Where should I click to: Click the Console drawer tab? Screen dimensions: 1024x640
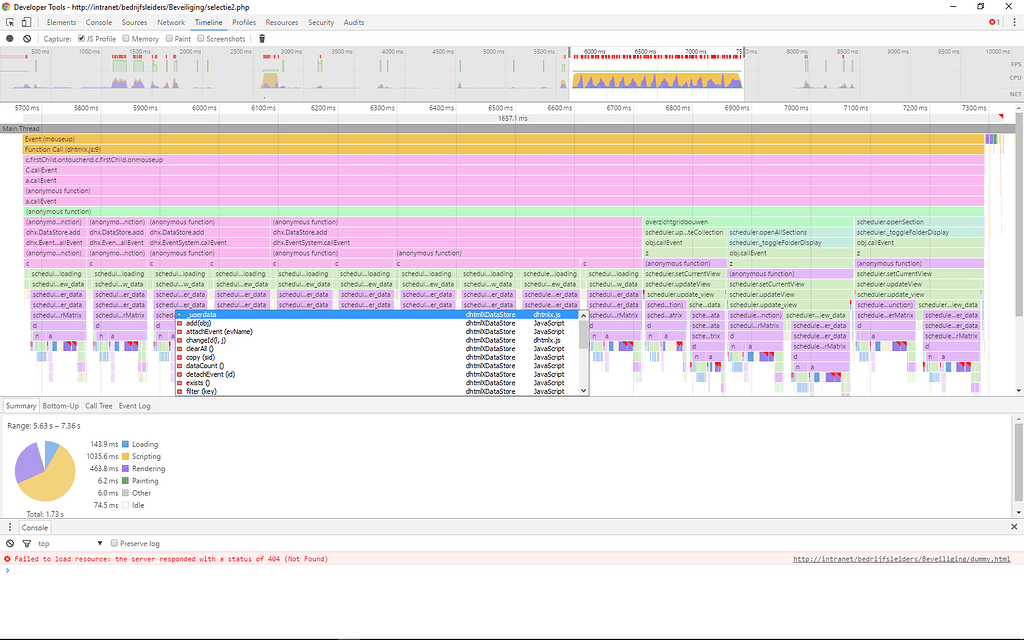tap(35, 528)
